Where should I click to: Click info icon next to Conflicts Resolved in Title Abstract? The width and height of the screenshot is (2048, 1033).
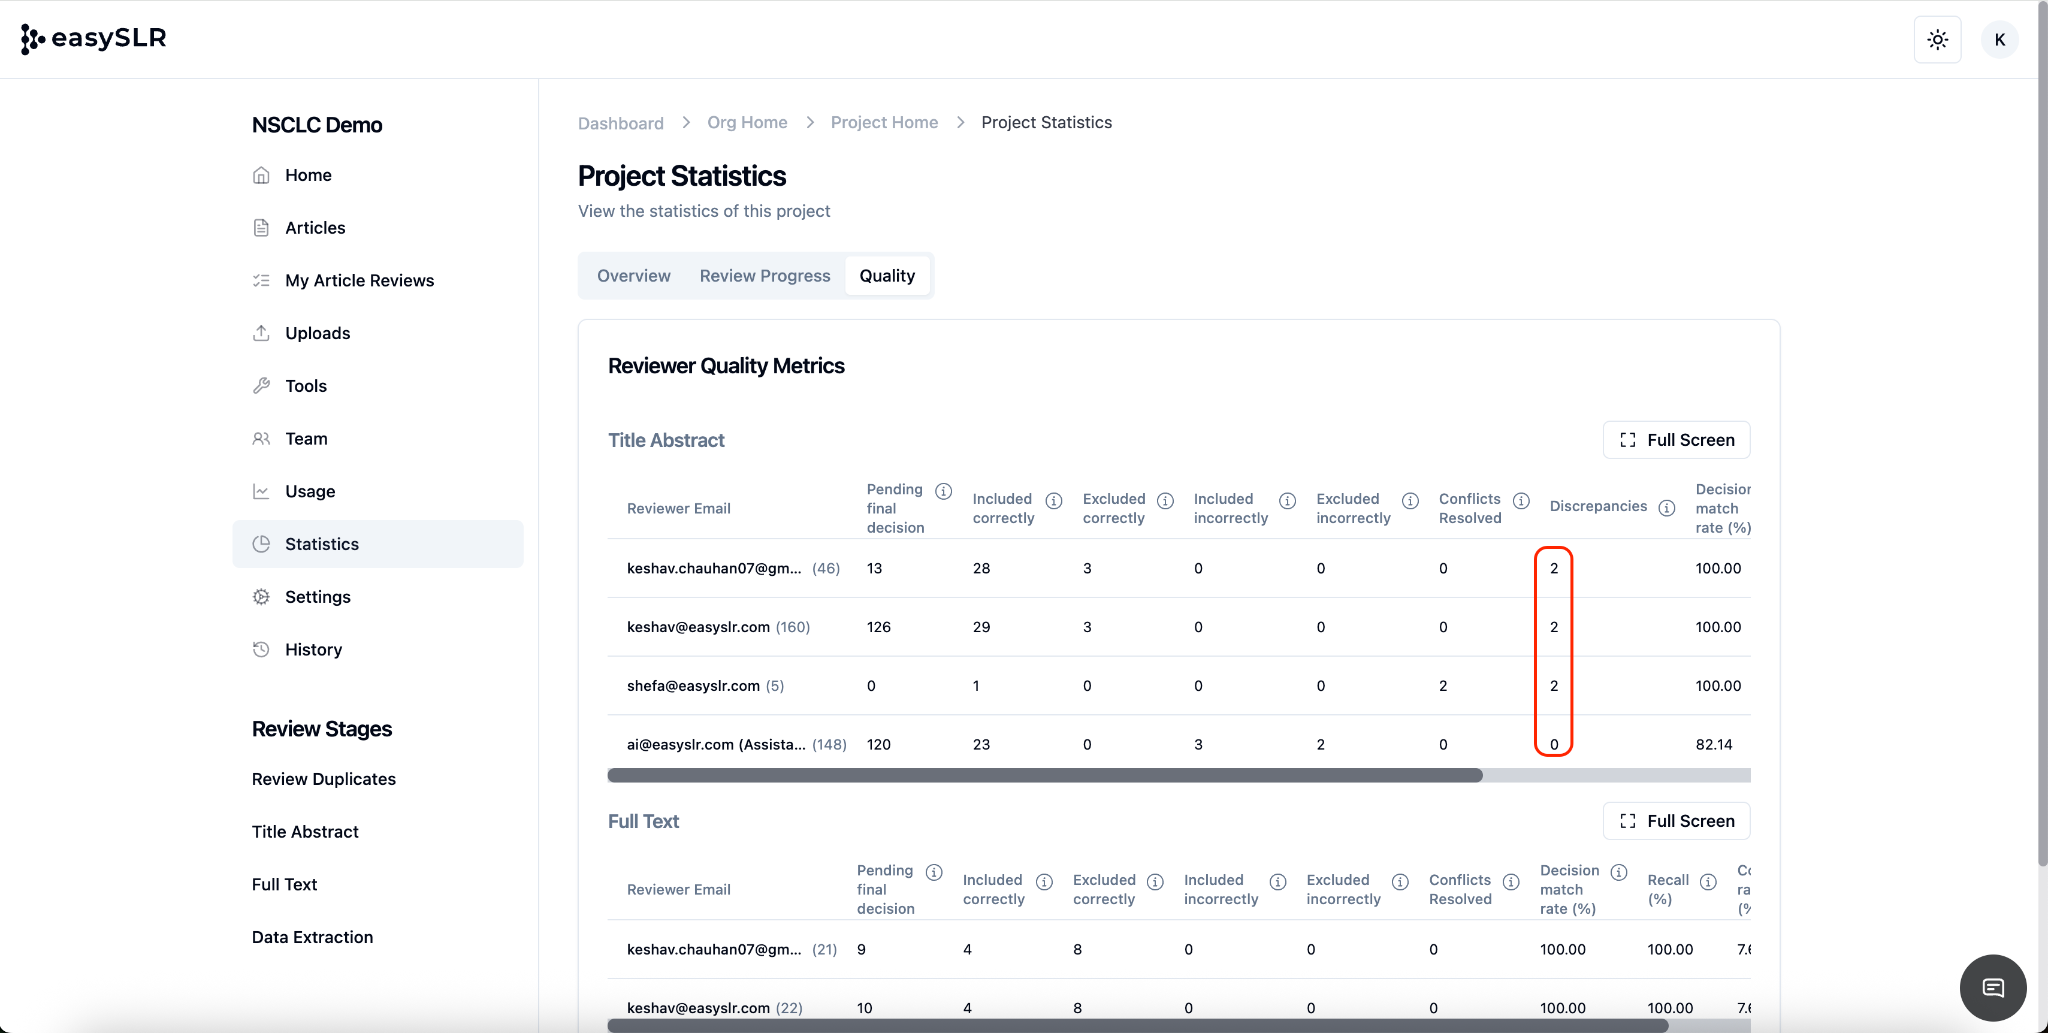(x=1521, y=501)
